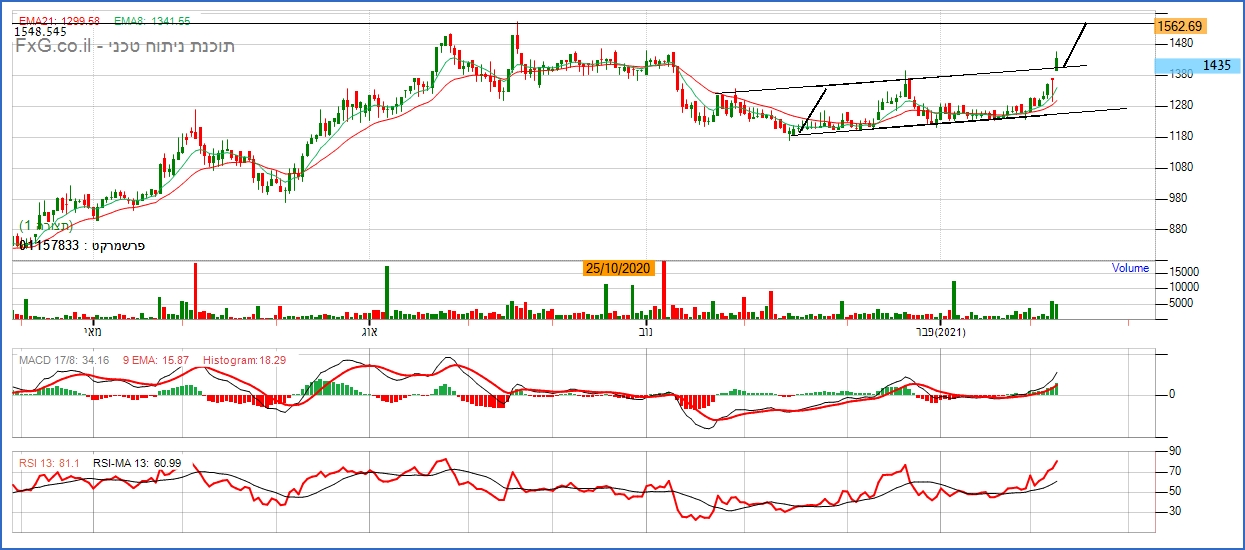
Task: Click the מאי month on the time axis
Action: pos(92,331)
